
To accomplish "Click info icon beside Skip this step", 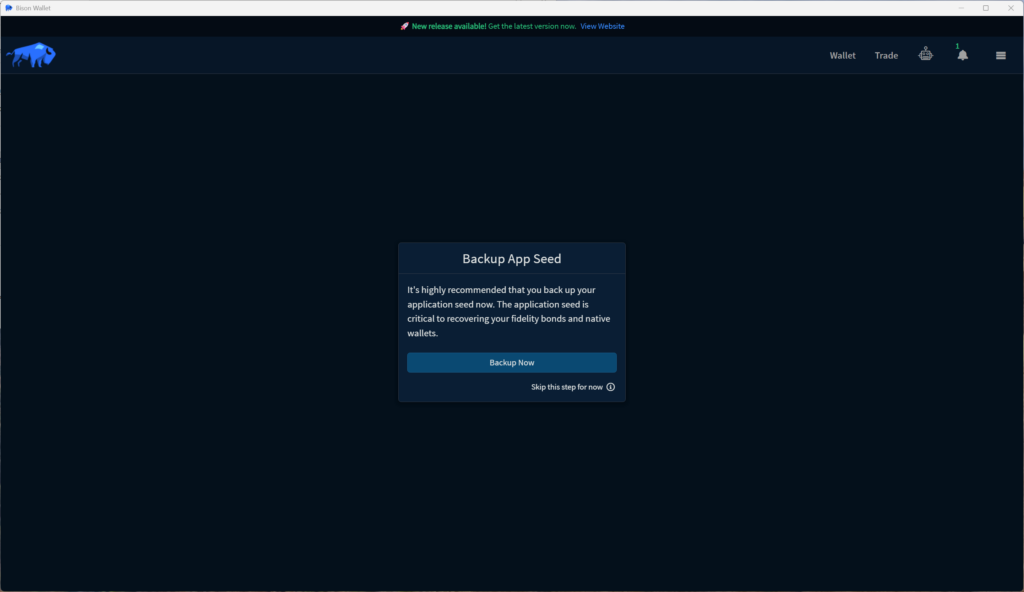I will point(611,387).
